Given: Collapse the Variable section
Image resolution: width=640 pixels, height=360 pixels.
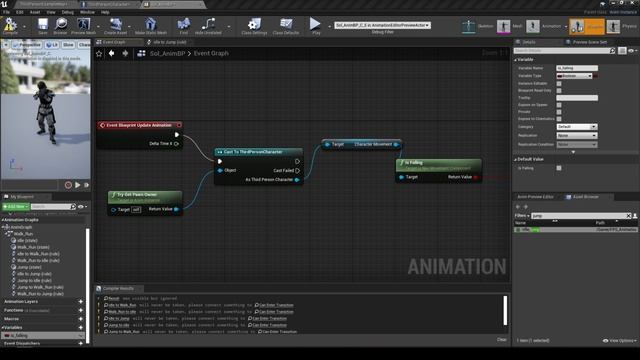Looking at the screenshot, I should (516, 60).
